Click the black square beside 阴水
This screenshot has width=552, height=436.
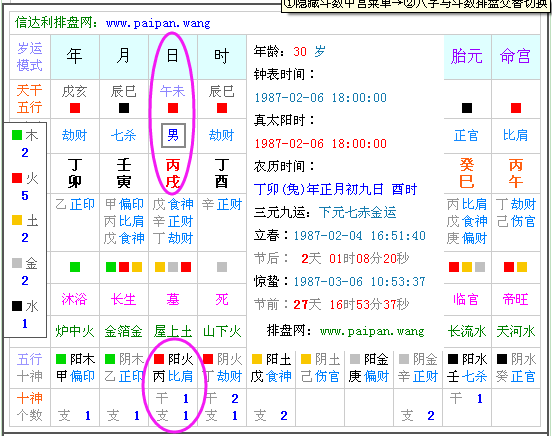[502, 359]
